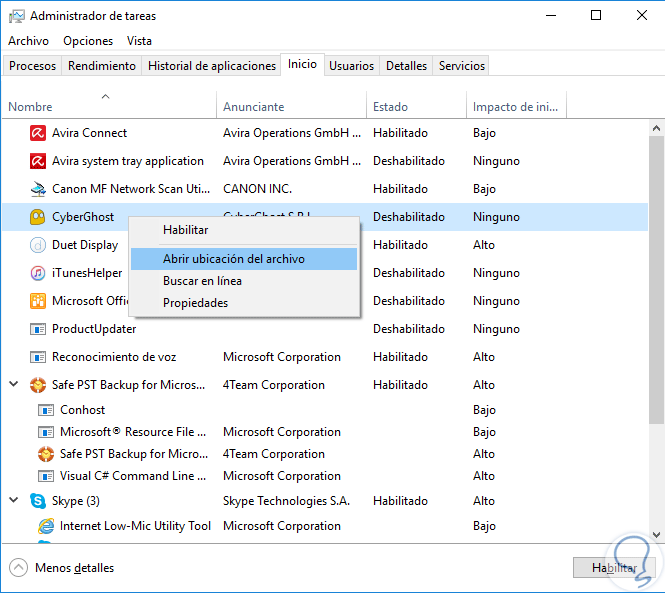
Task: Click the Task Manager title bar icon
Action: (17, 16)
